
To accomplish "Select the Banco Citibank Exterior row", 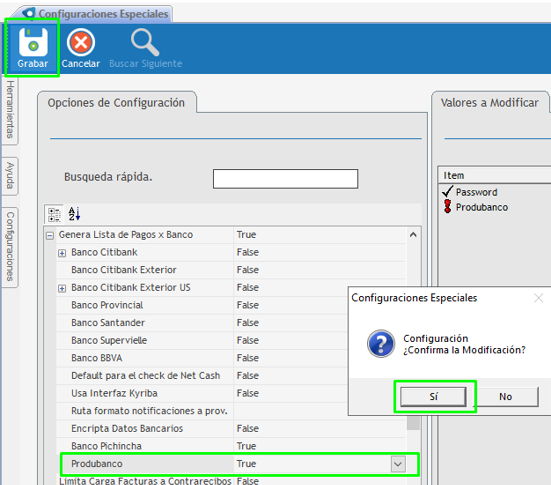I will [x=124, y=270].
